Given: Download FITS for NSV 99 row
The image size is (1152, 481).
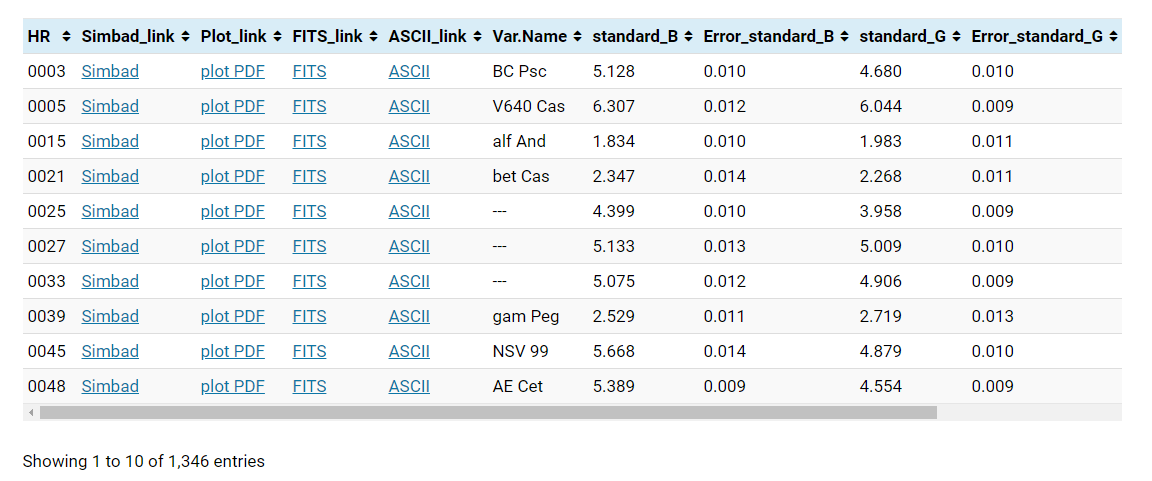Looking at the screenshot, I should pos(309,352).
